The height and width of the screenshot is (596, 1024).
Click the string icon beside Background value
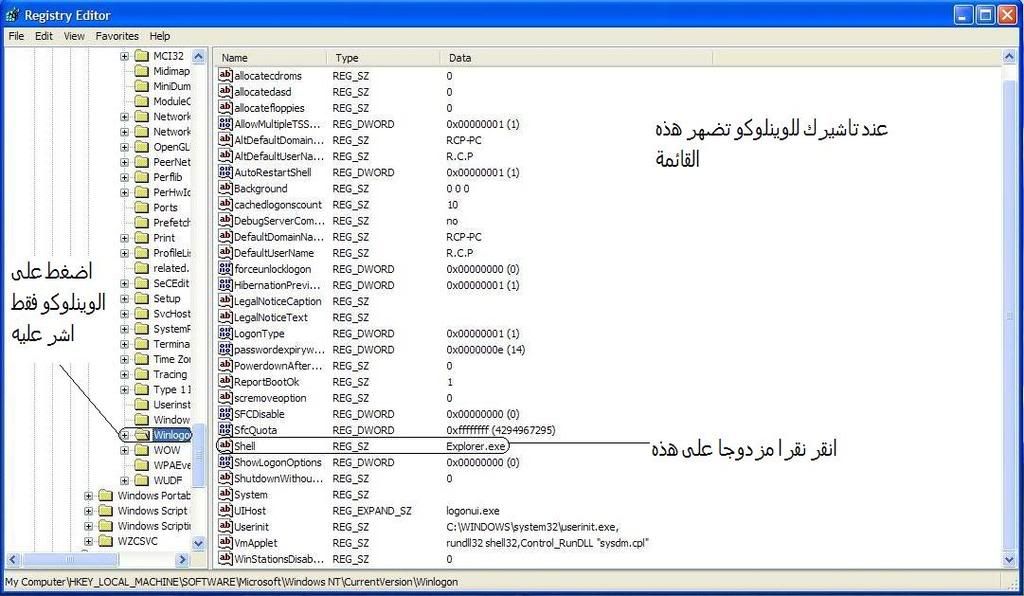(x=225, y=188)
